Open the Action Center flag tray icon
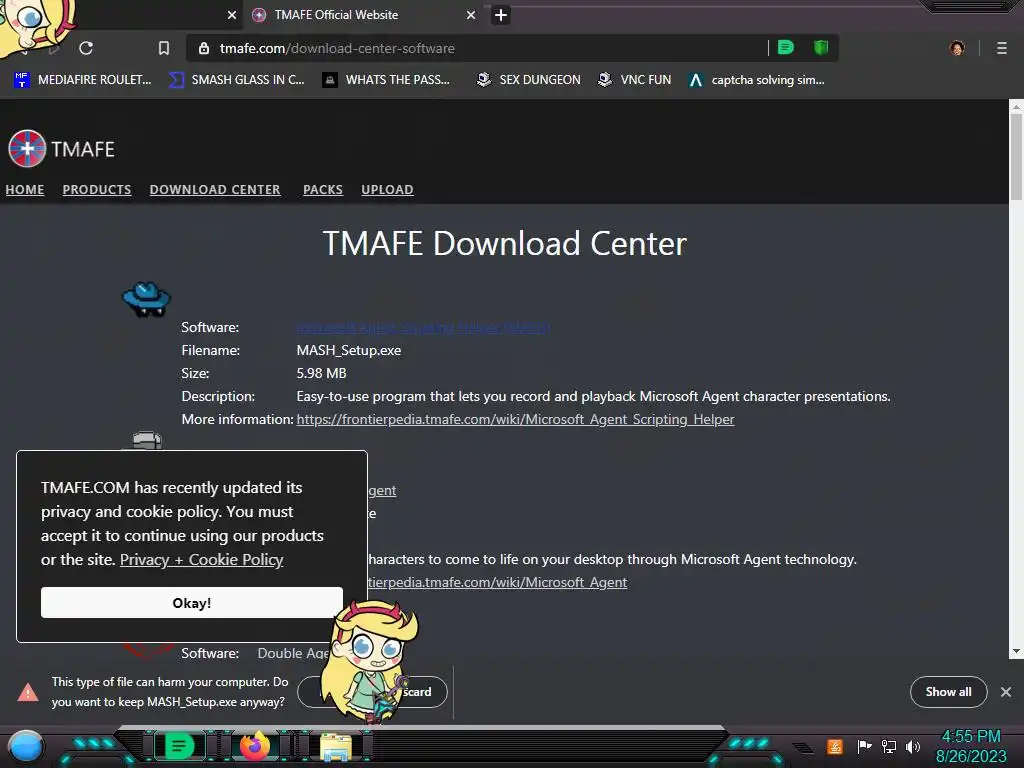The height and width of the screenshot is (768, 1024). pos(864,746)
